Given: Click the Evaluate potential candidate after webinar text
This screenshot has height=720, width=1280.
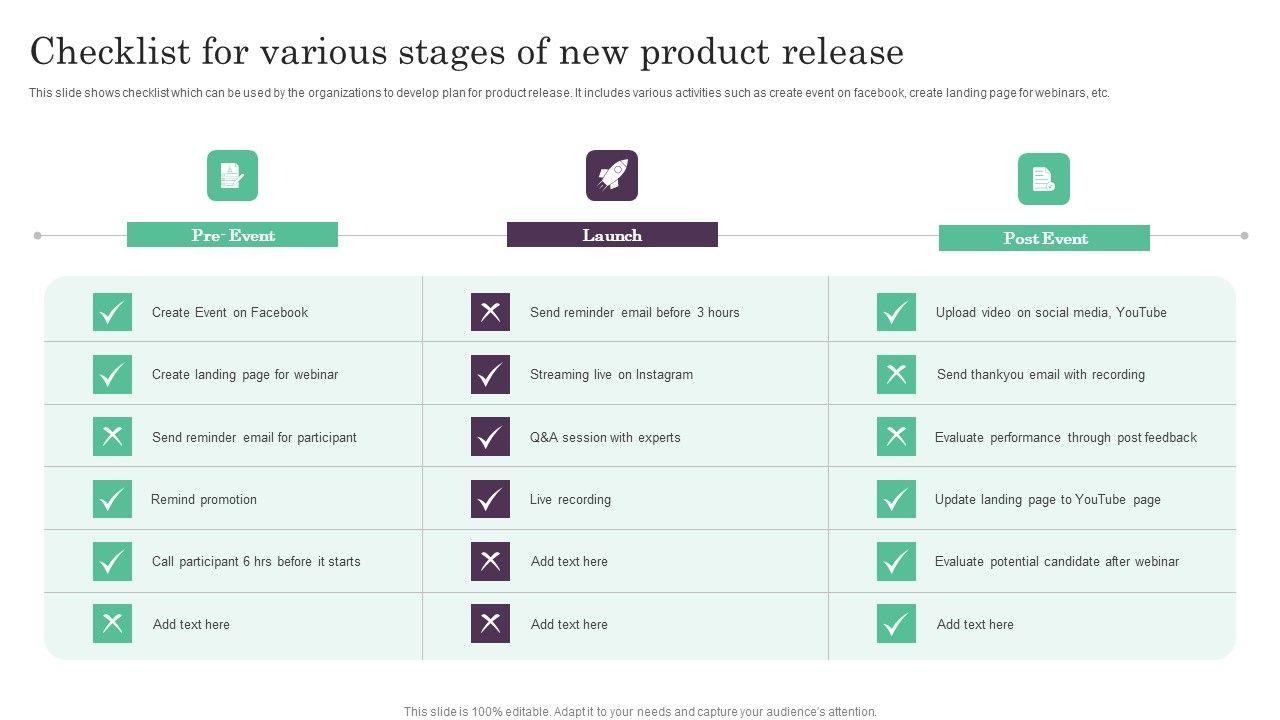Looking at the screenshot, I should click(x=1056, y=561).
